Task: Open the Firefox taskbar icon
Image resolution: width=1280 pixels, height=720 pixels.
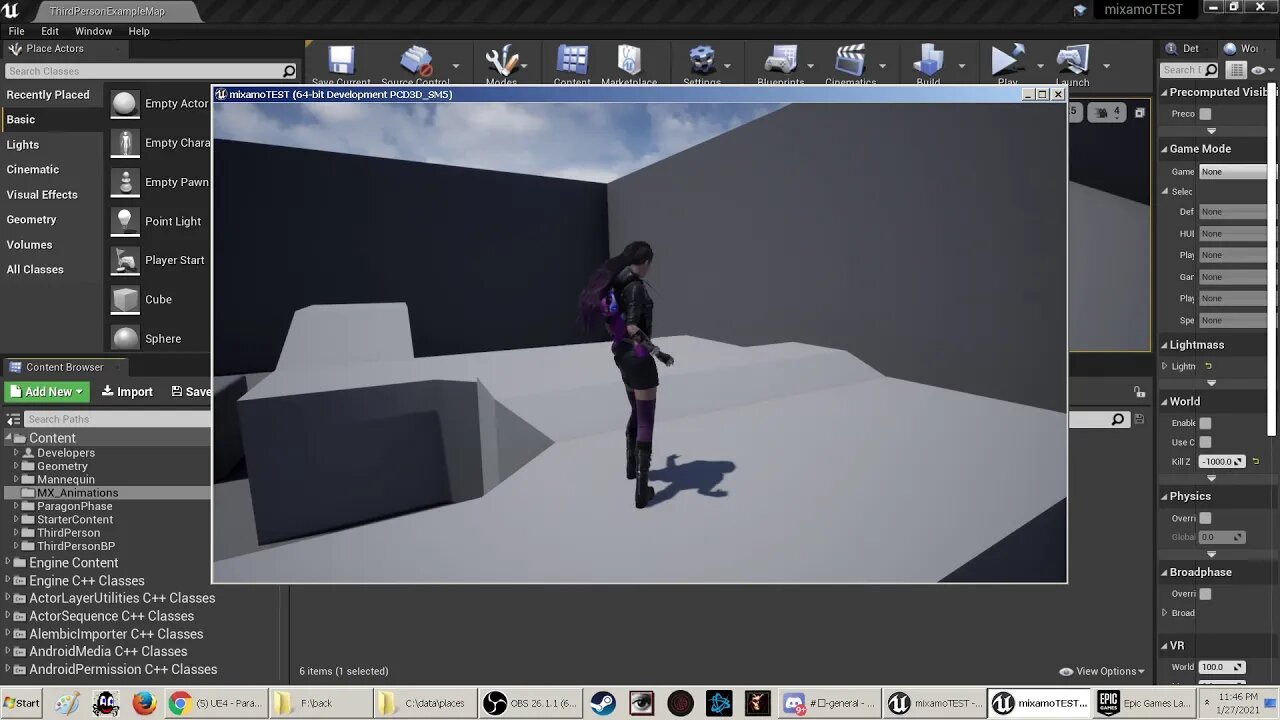Action: tap(144, 703)
